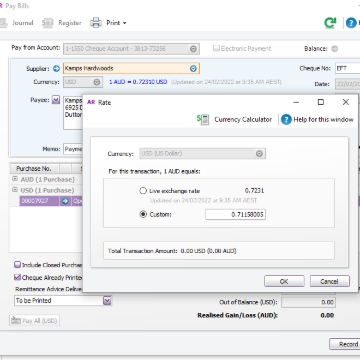Open help icon in Pay Bills toolbar
The image size is (360, 360).
pyautogui.click(x=351, y=23)
